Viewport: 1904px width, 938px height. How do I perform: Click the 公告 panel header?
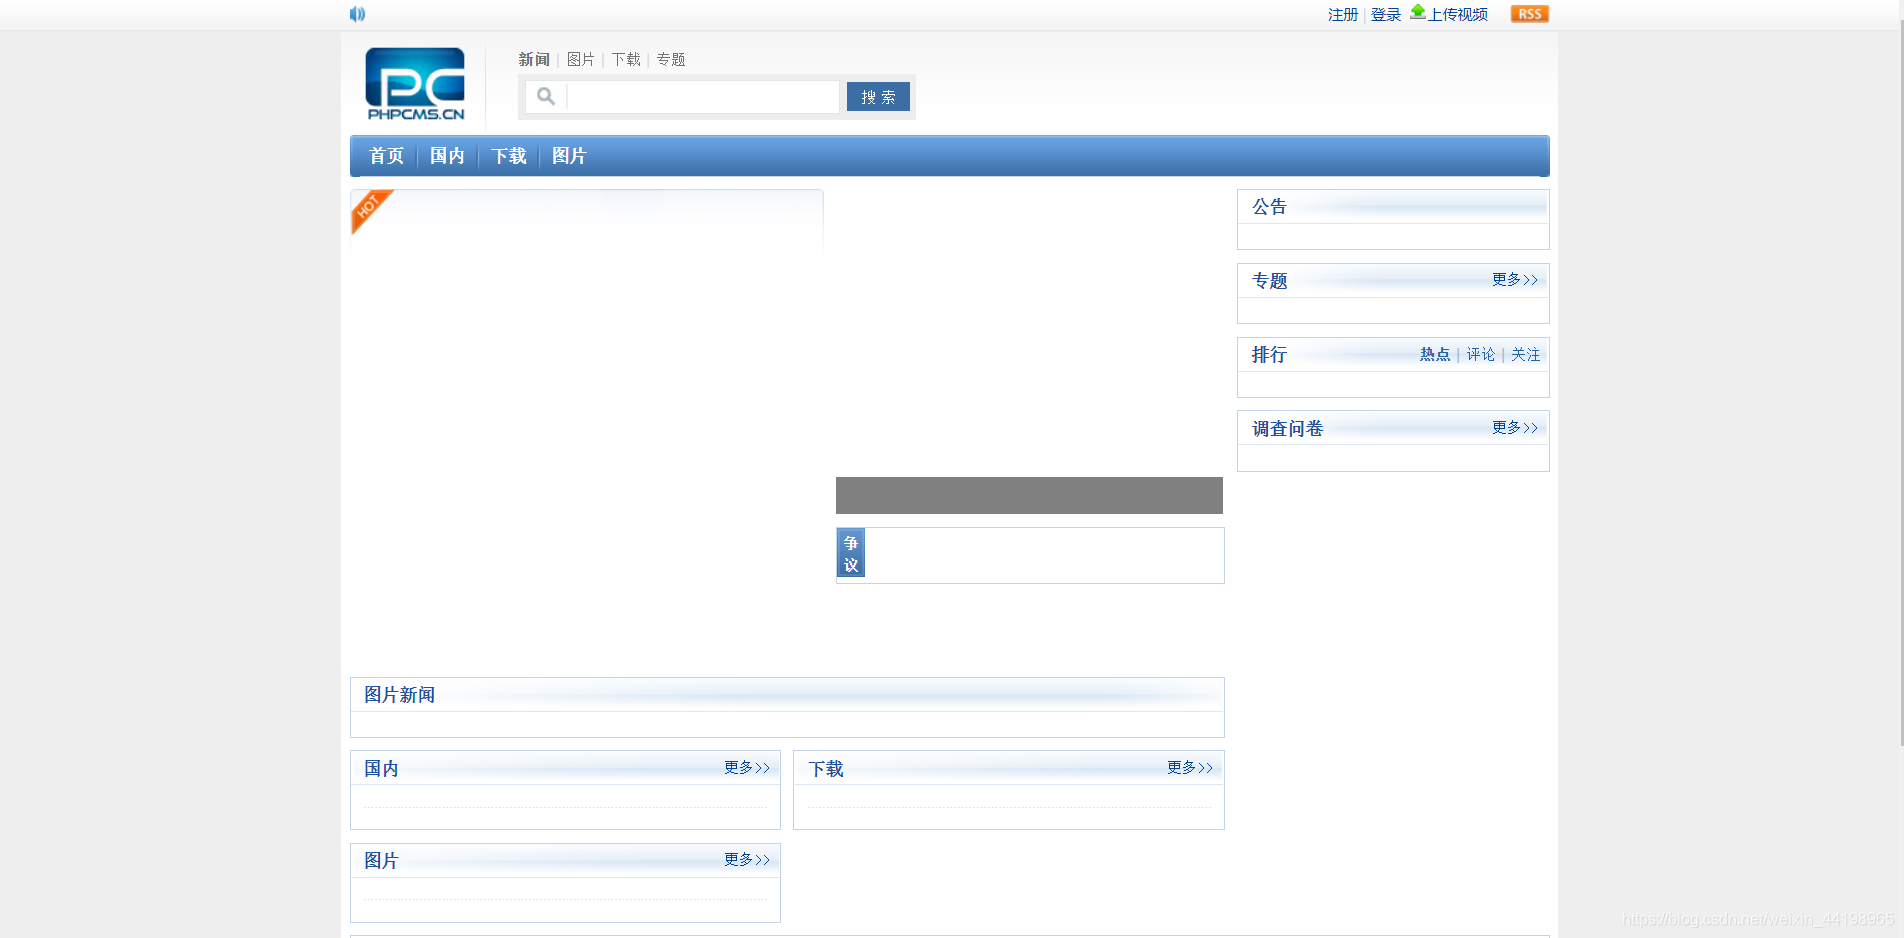[1268, 206]
